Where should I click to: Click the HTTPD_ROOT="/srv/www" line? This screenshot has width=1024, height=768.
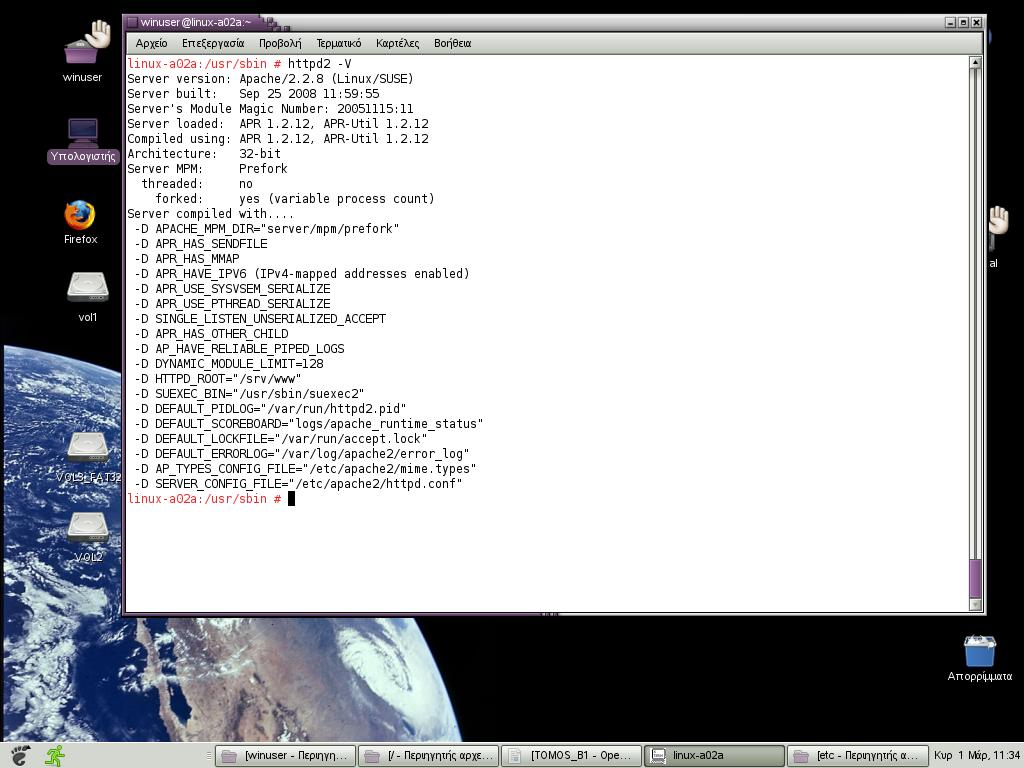[x=217, y=379]
